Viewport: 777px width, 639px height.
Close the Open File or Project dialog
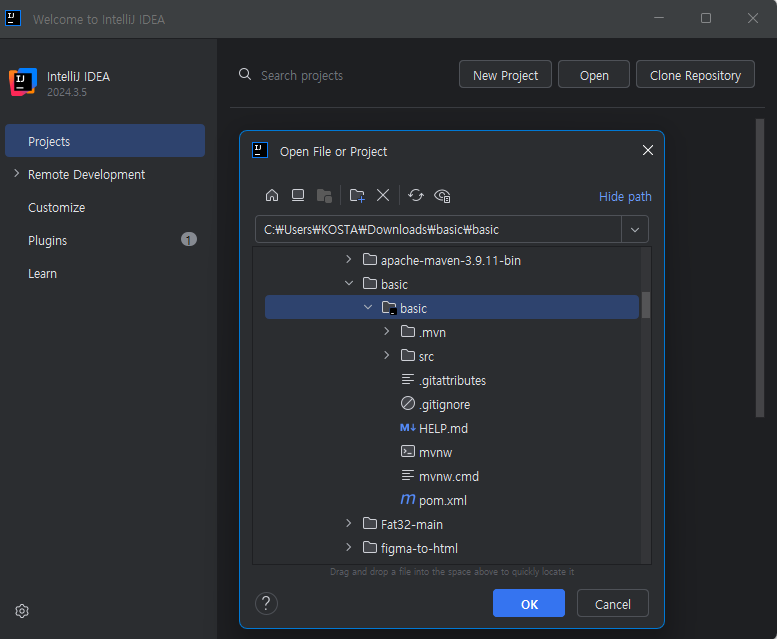click(648, 150)
